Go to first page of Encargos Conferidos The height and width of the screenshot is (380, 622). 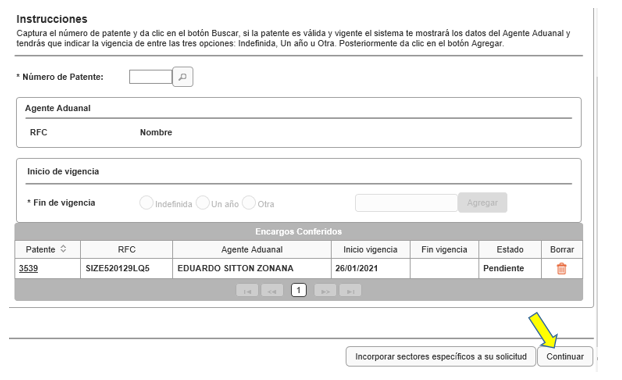(x=247, y=291)
